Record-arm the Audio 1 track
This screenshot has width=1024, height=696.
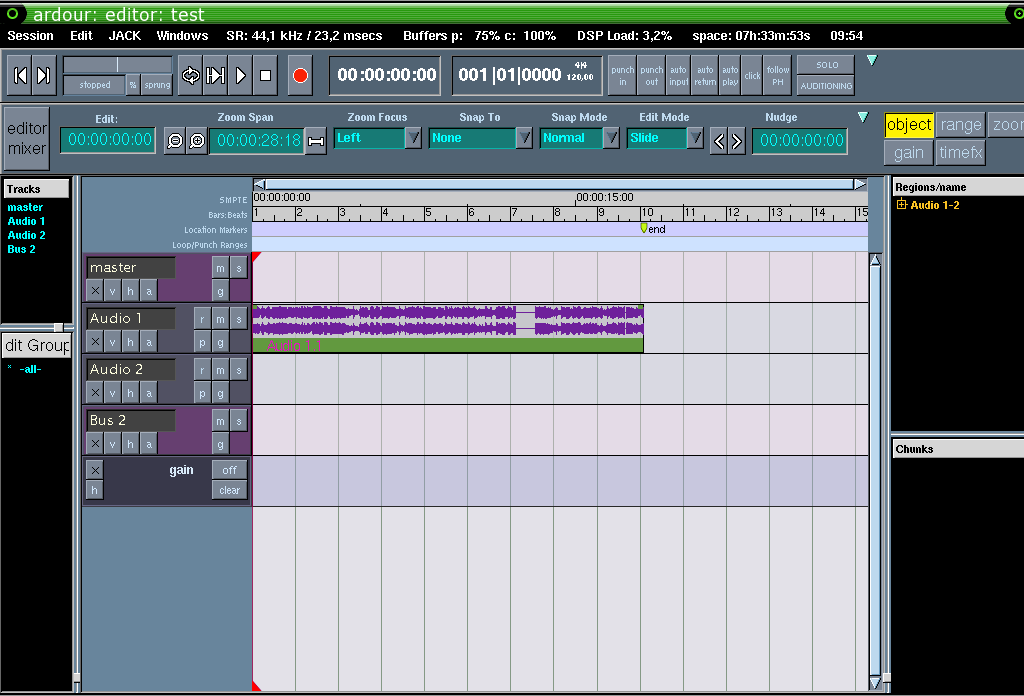[202, 319]
